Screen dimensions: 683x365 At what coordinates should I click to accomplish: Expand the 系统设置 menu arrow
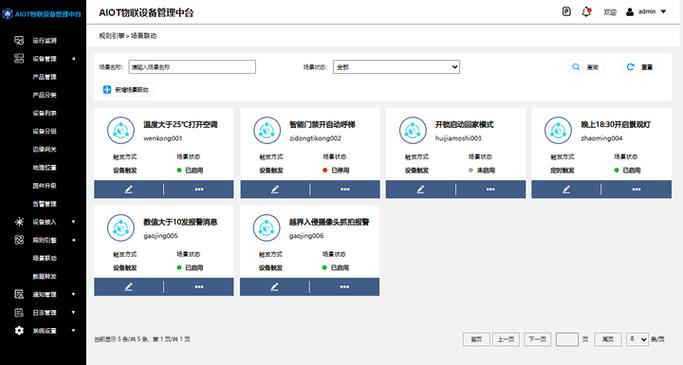[73, 331]
